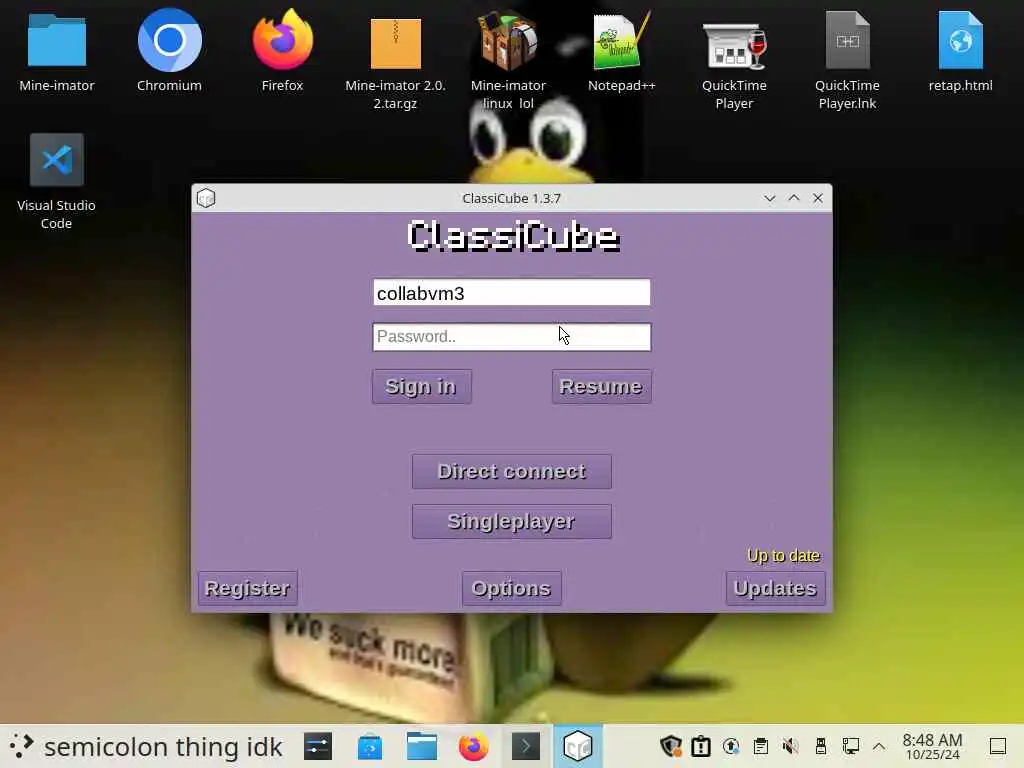Image resolution: width=1024 pixels, height=768 pixels.
Task: Open the system updates tray icon
Action: (x=731, y=746)
